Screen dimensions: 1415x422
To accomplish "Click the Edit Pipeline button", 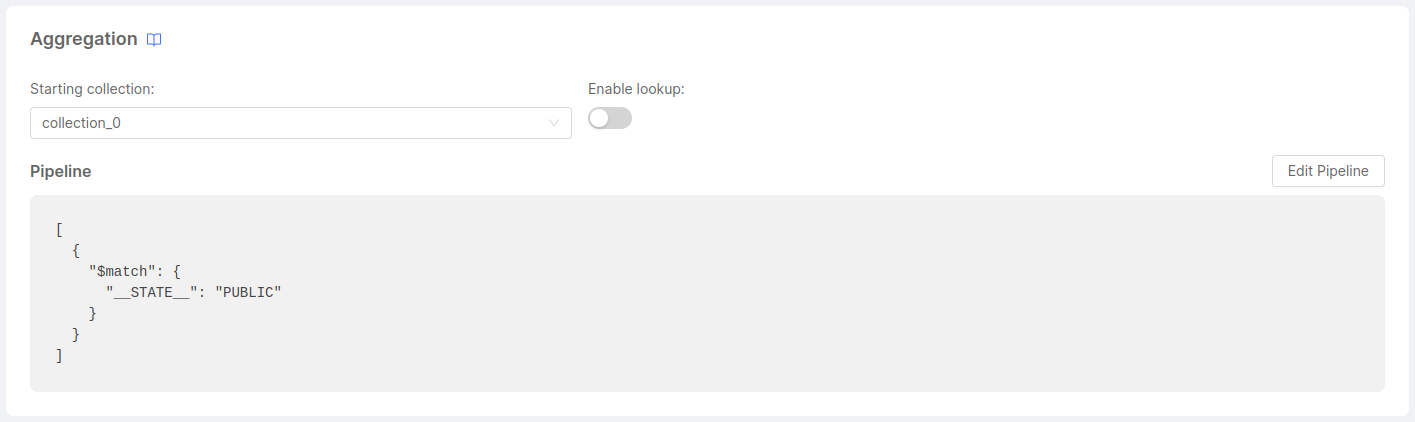I will pyautogui.click(x=1327, y=171).
